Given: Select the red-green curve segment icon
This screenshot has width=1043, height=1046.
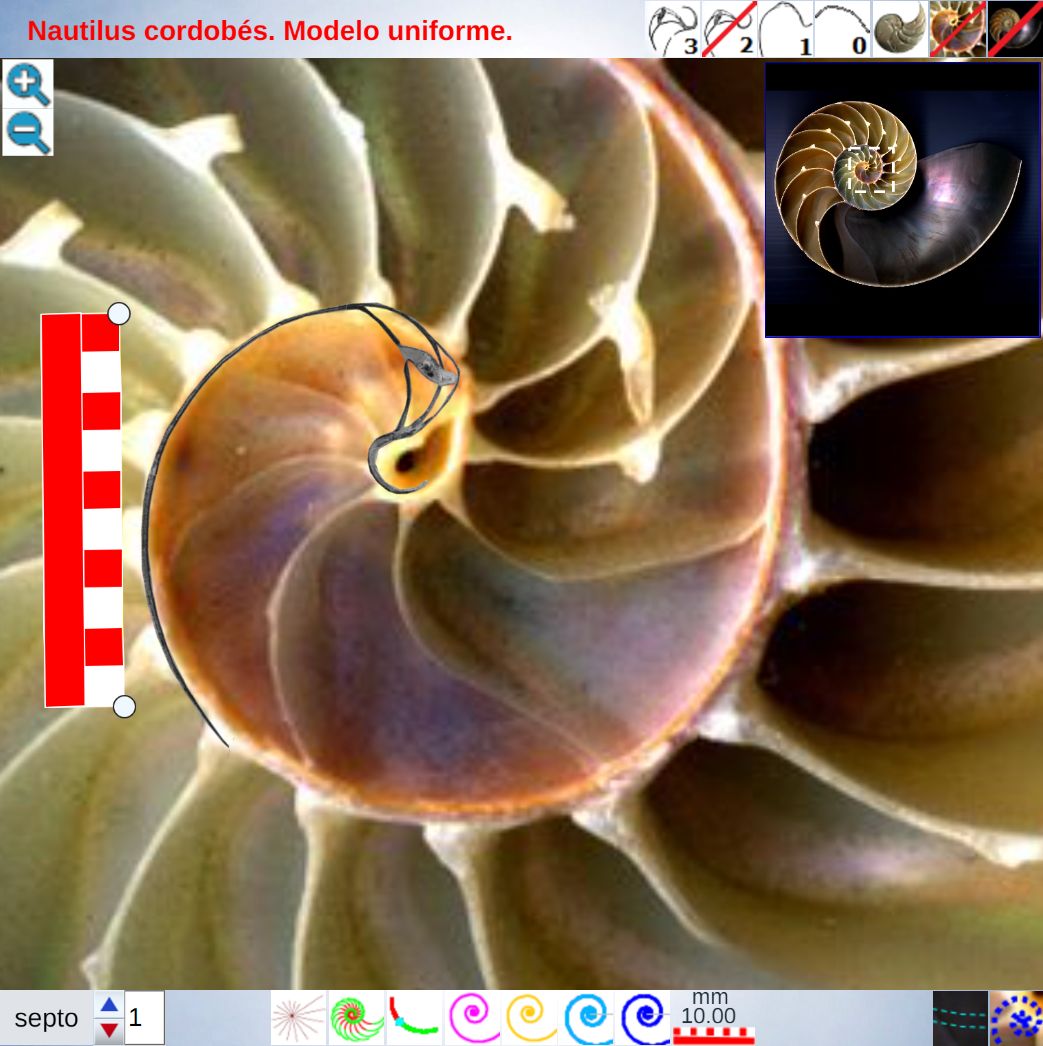Looking at the screenshot, I should click(414, 1018).
